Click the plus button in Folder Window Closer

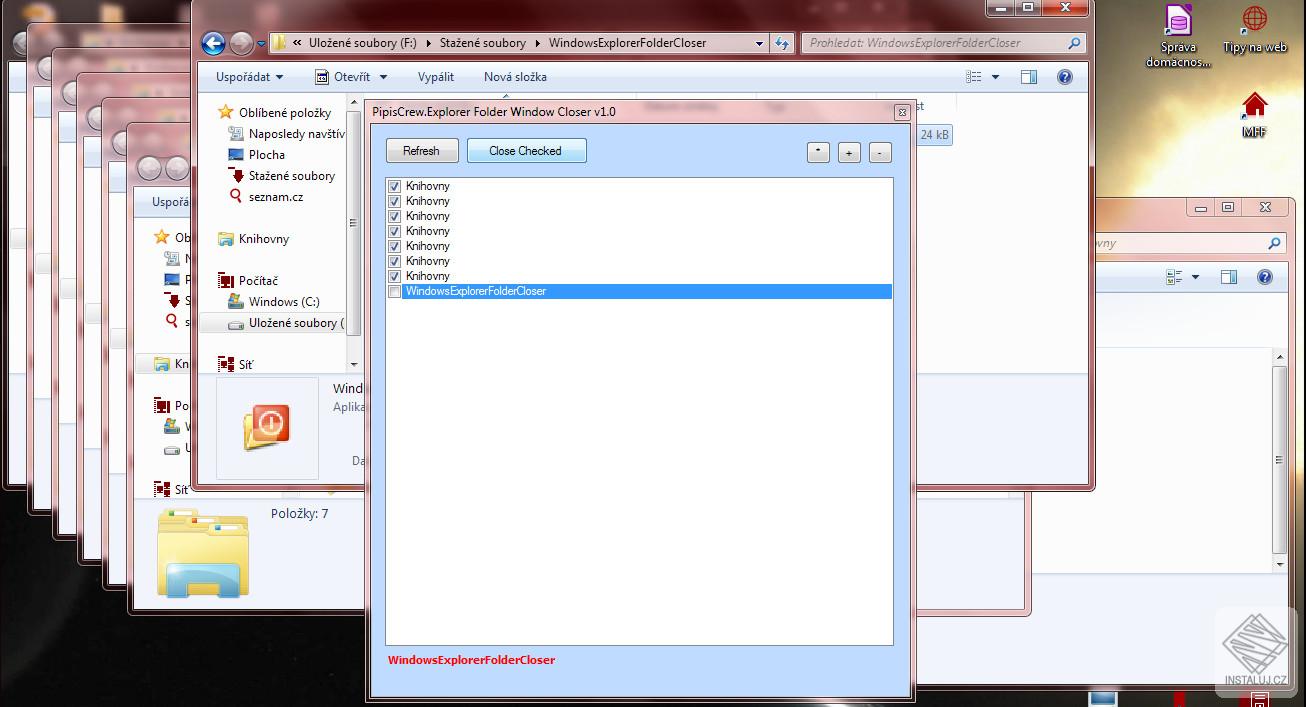point(849,152)
